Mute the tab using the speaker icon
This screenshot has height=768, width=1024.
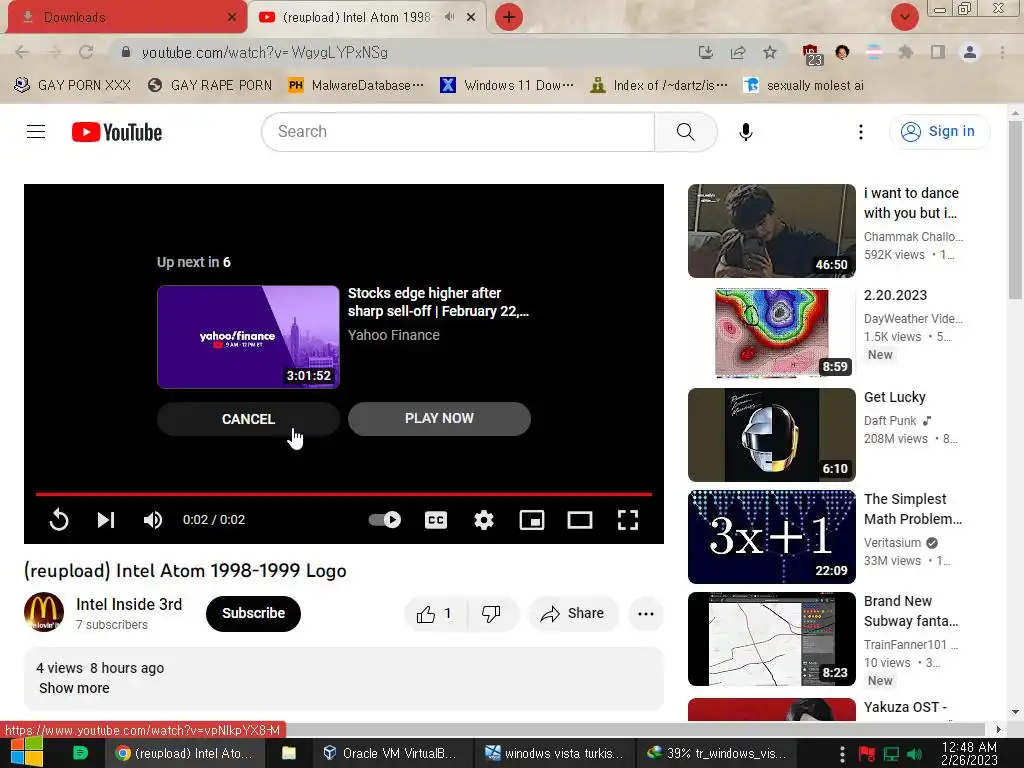[x=449, y=17]
